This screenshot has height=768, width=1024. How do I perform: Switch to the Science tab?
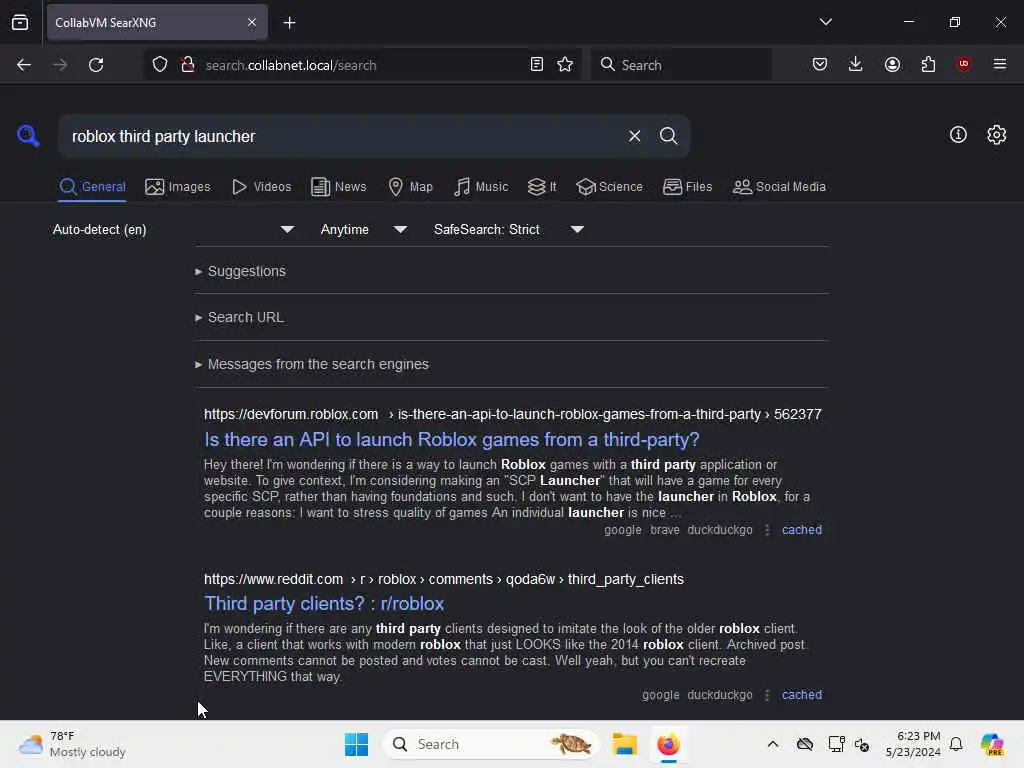pyautogui.click(x=609, y=187)
